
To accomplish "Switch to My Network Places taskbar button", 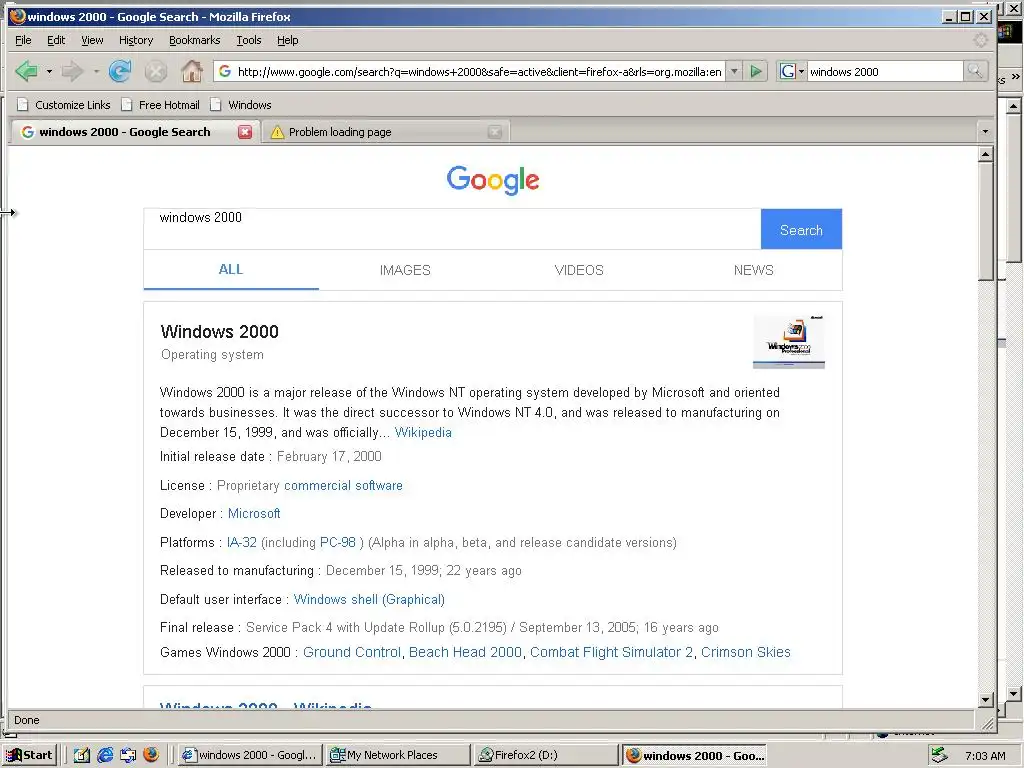I will click(x=398, y=755).
